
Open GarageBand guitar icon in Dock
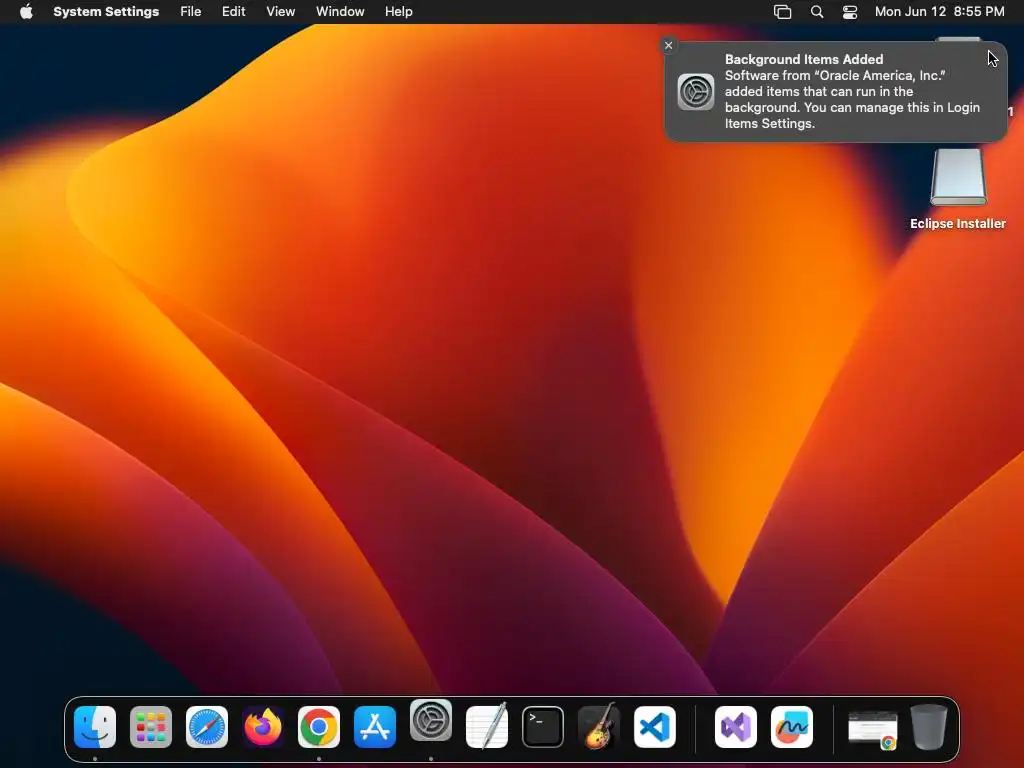[599, 726]
